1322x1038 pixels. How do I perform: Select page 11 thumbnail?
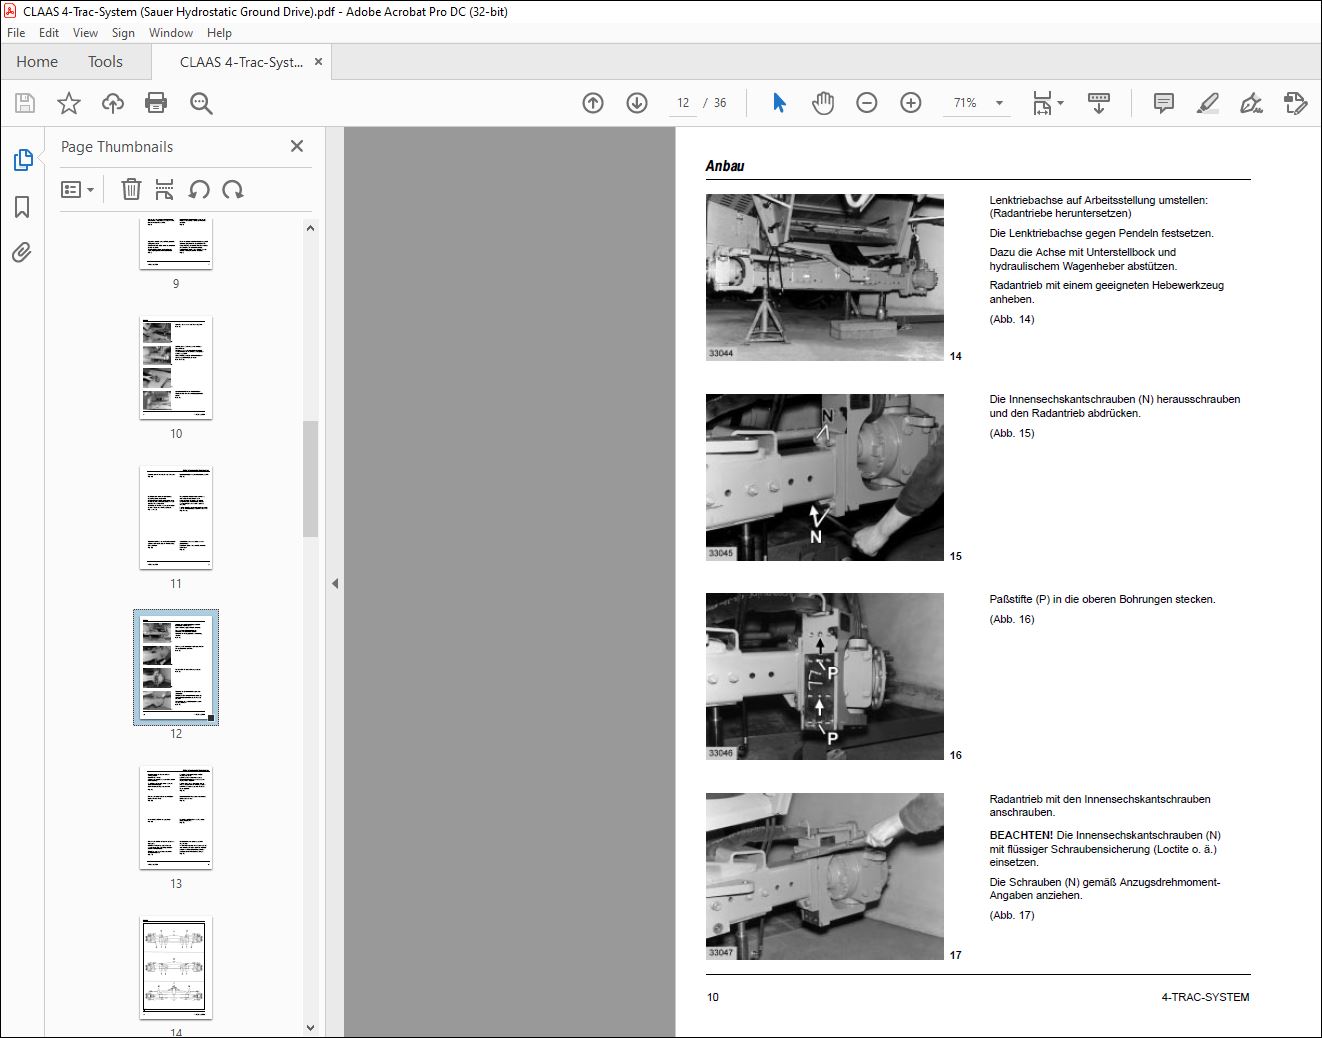[x=176, y=517]
